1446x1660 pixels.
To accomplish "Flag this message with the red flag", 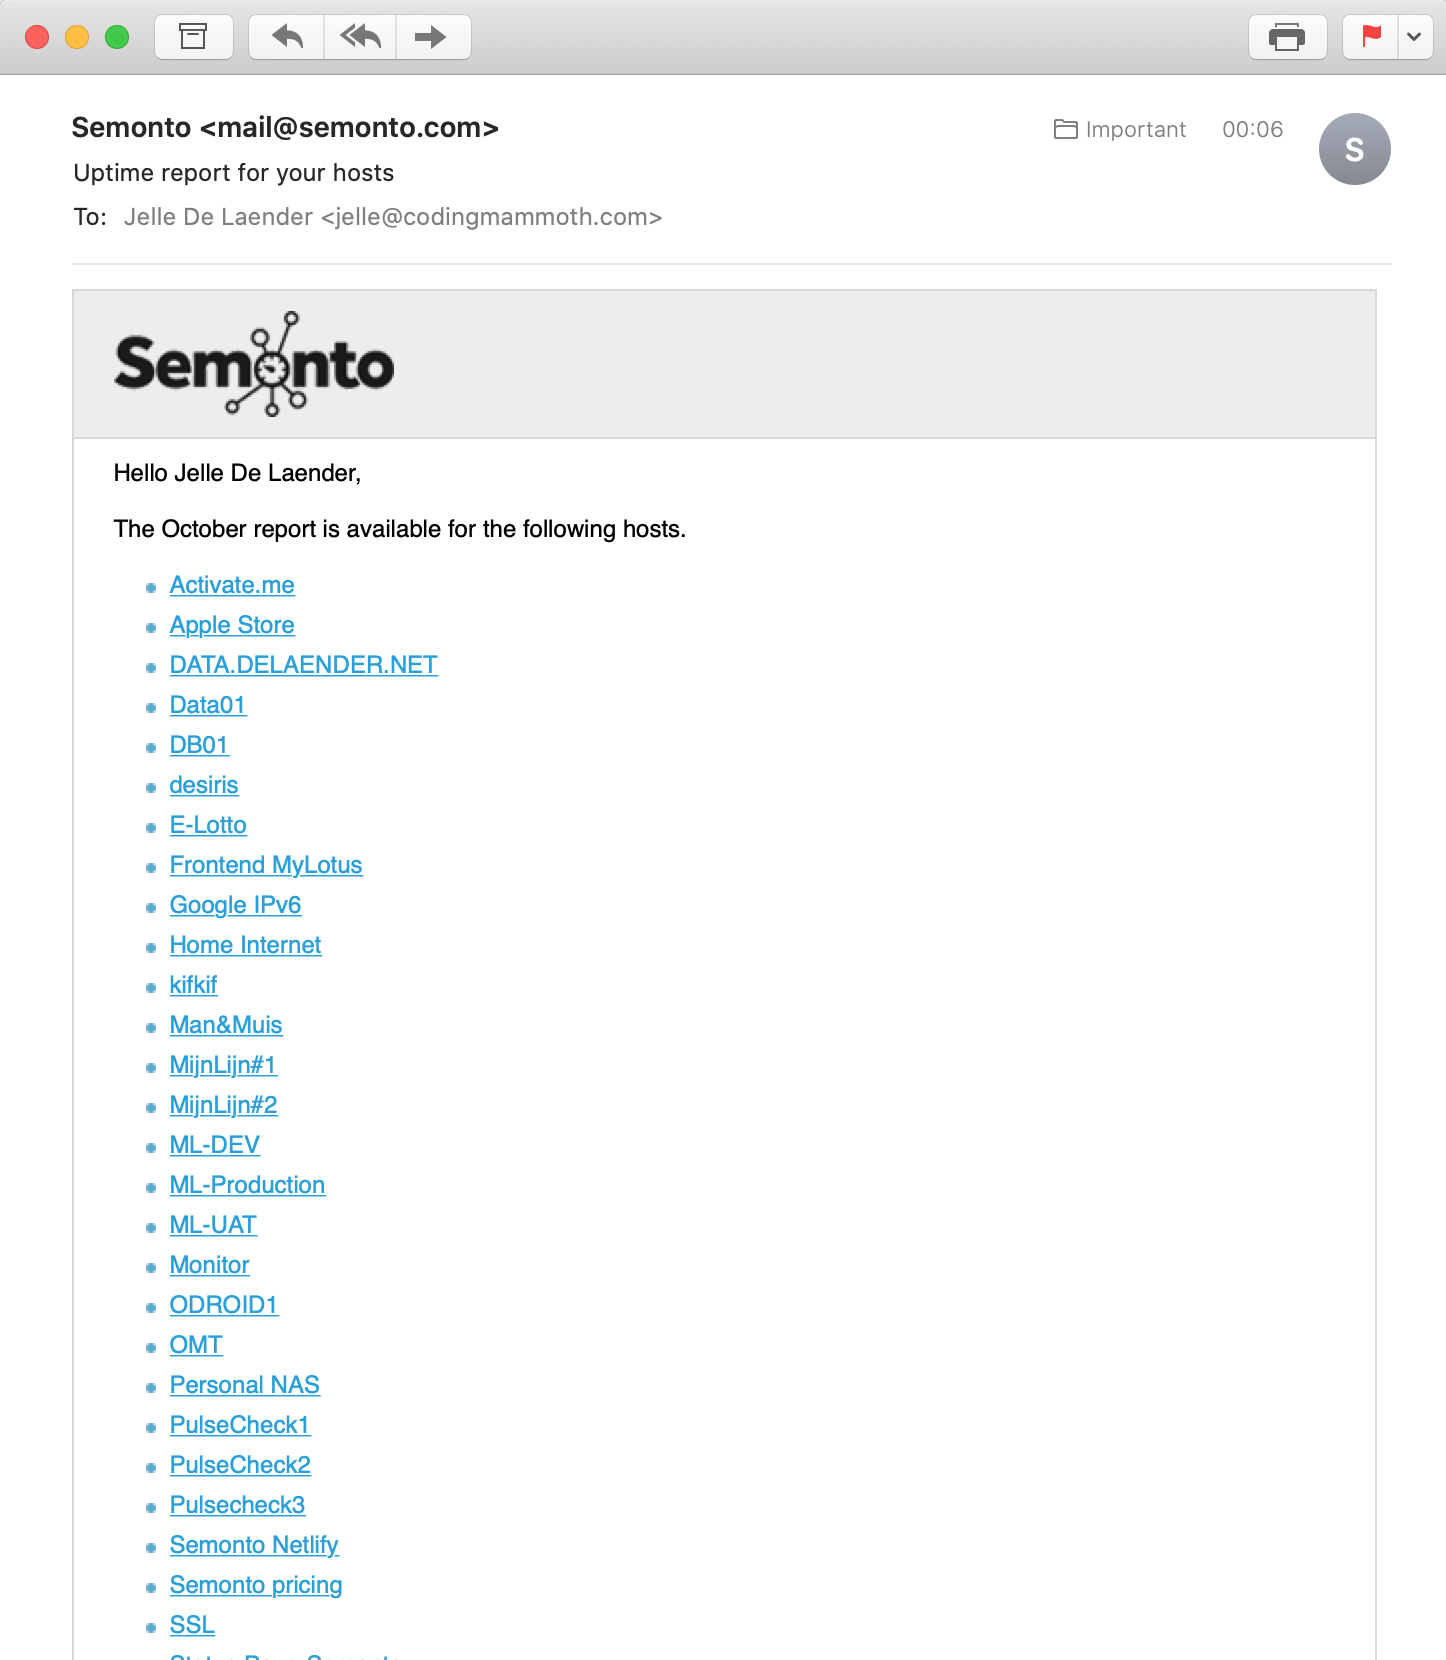I will point(1371,38).
